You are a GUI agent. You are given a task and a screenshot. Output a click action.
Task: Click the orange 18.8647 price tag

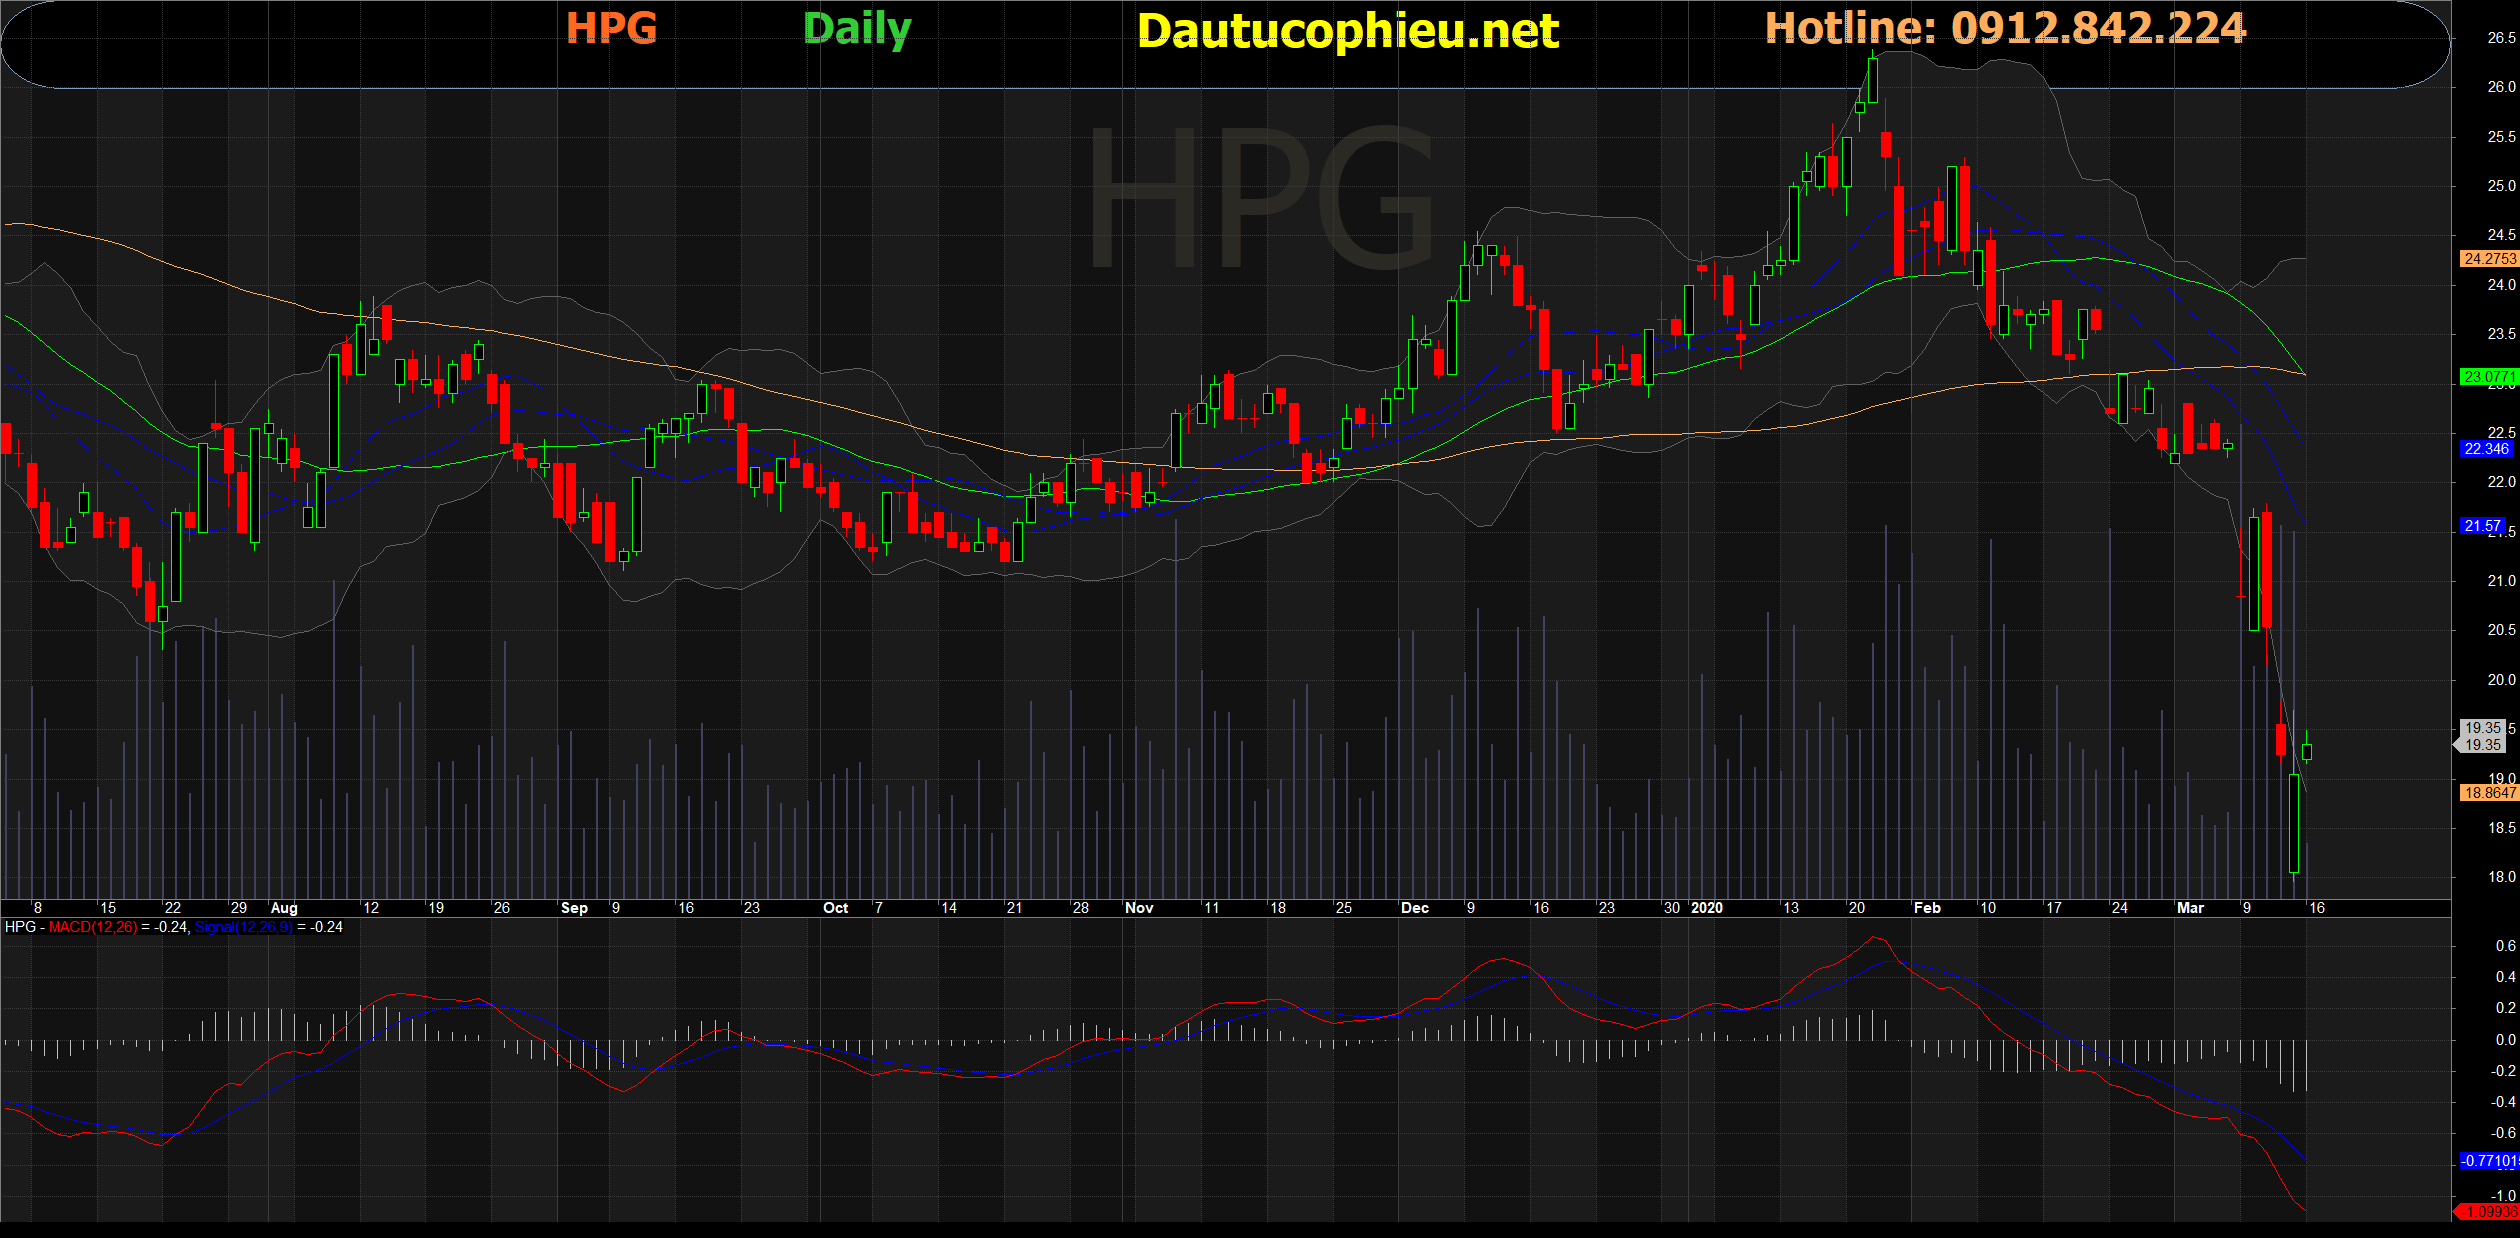[2488, 793]
